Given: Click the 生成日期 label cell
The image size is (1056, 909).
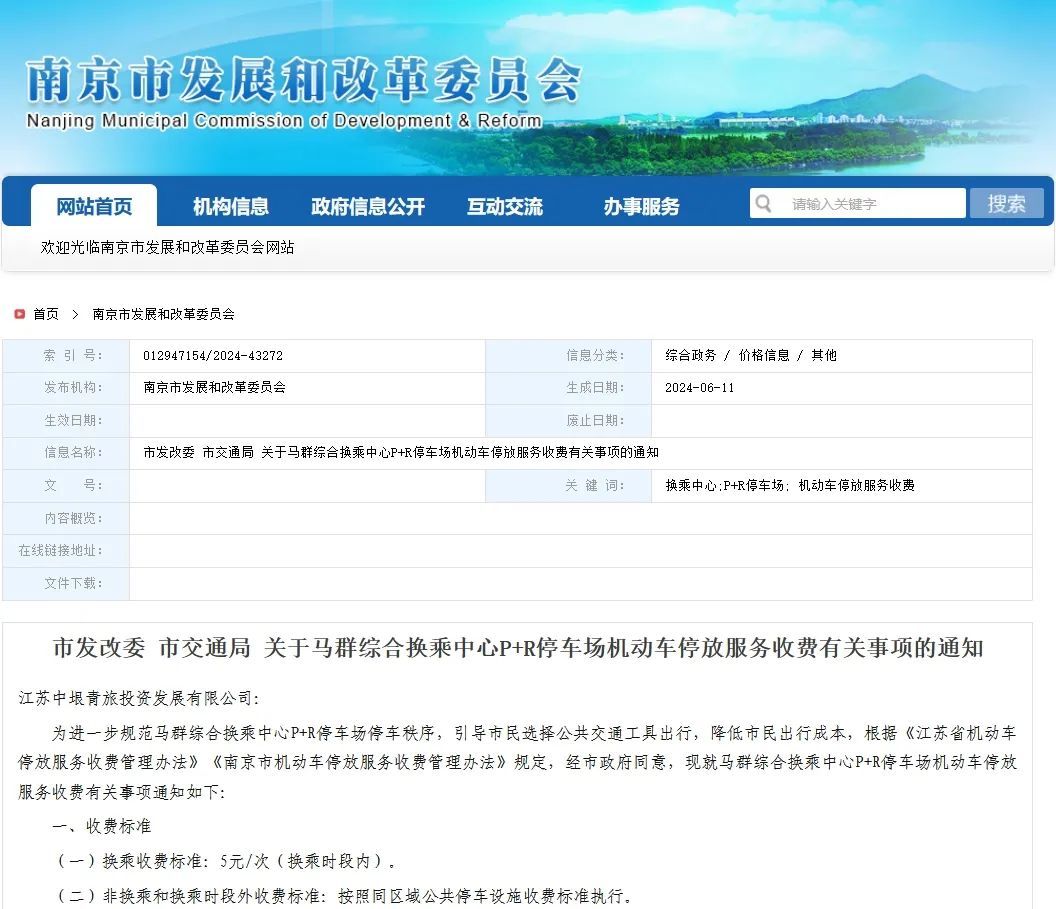Looking at the screenshot, I should click(x=568, y=388).
